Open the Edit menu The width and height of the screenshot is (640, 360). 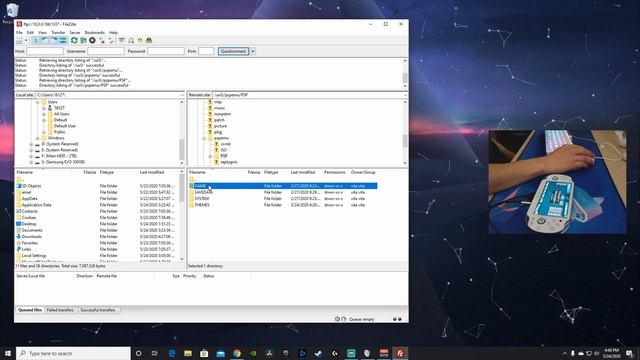pos(30,32)
